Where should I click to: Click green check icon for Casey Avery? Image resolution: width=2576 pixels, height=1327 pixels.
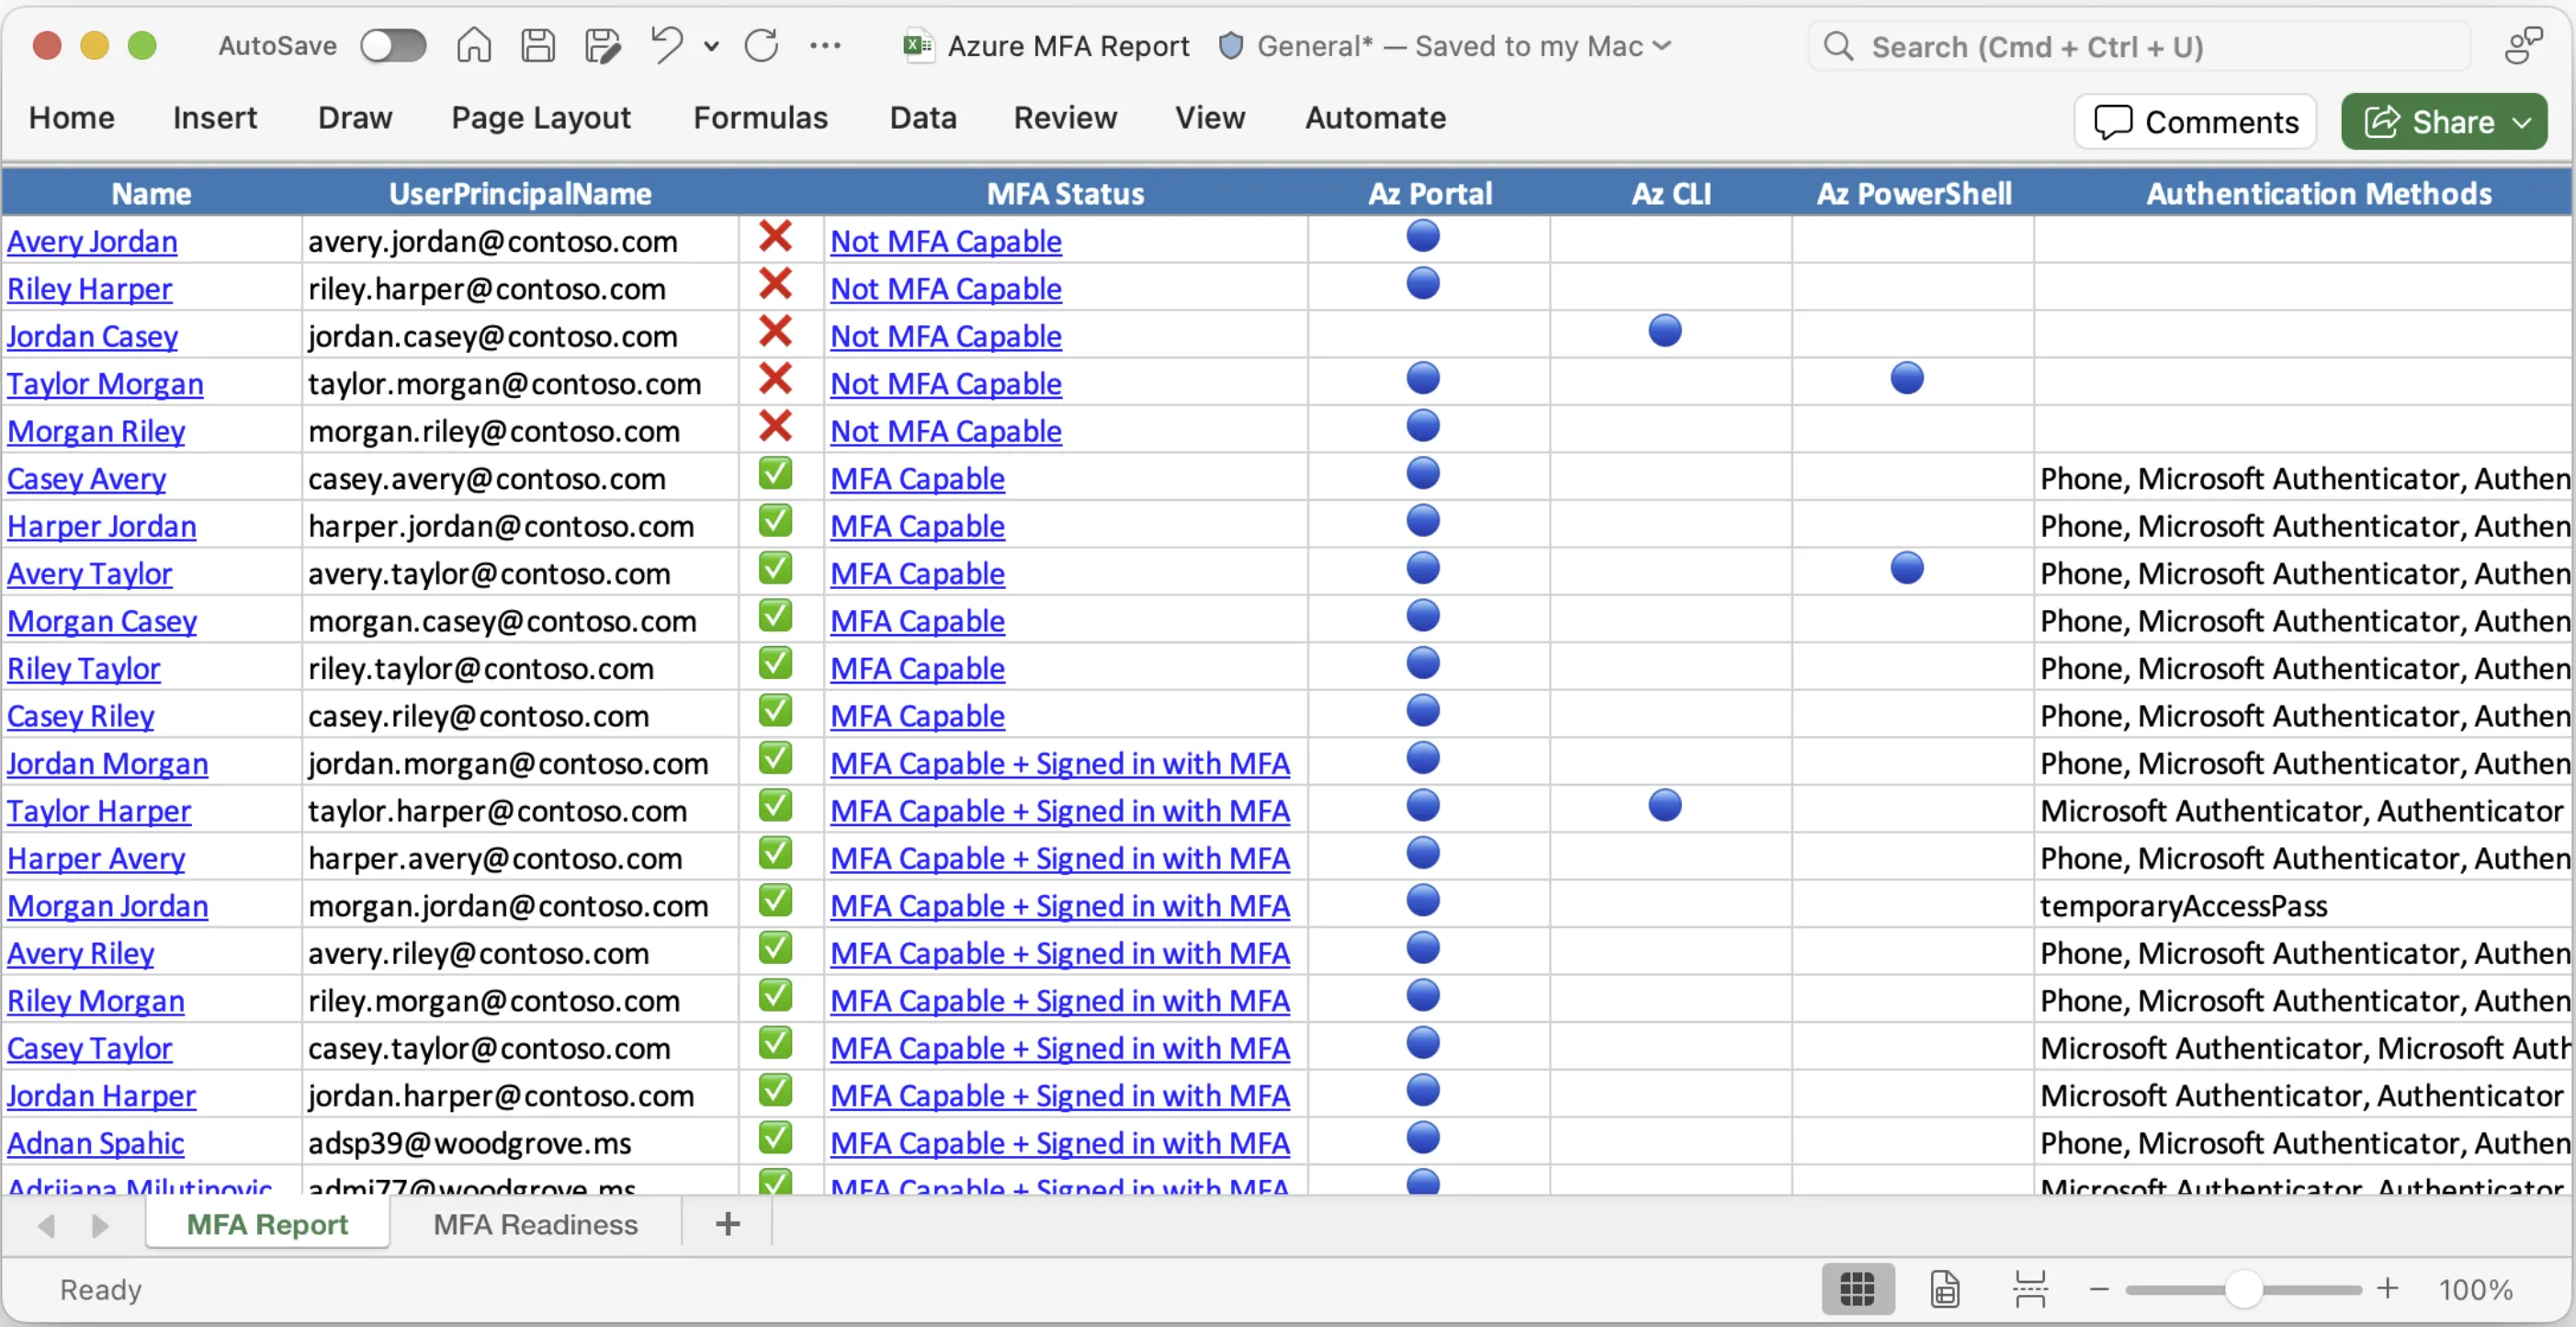775,474
